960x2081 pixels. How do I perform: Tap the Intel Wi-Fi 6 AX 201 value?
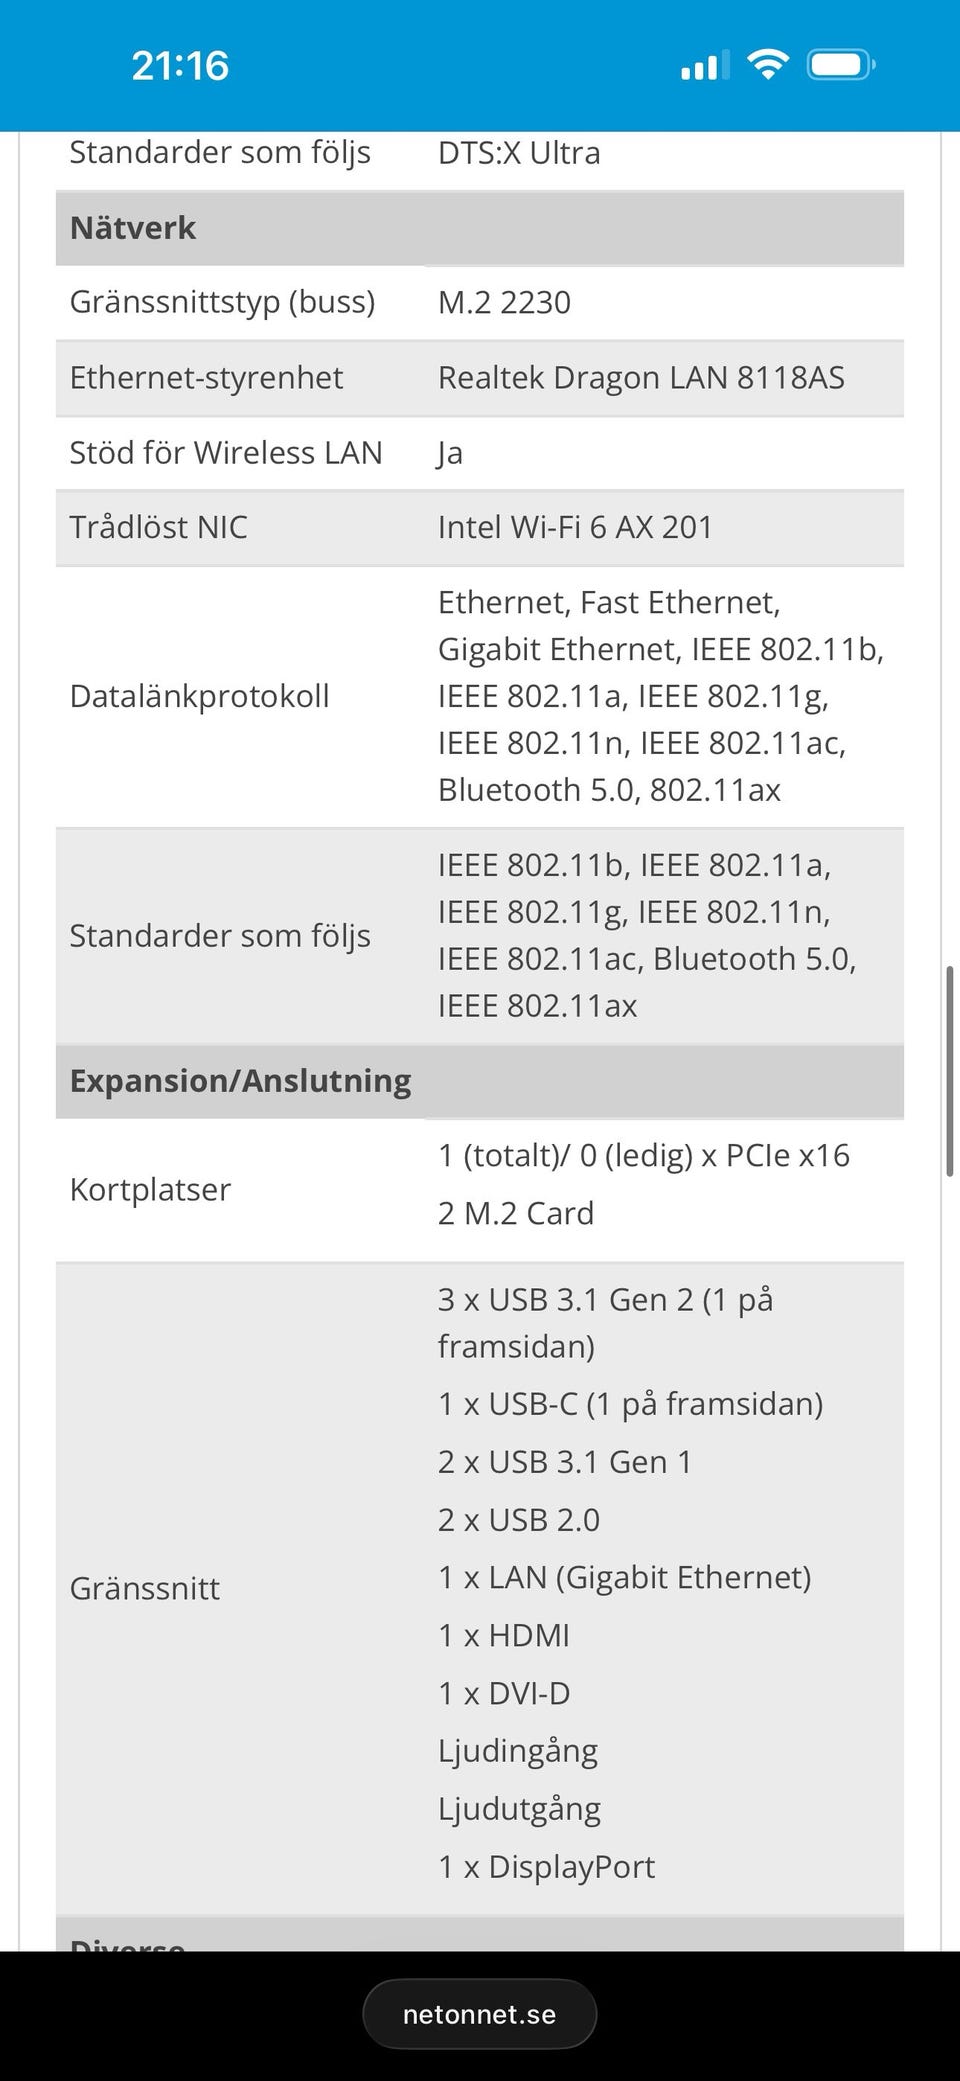coord(575,527)
